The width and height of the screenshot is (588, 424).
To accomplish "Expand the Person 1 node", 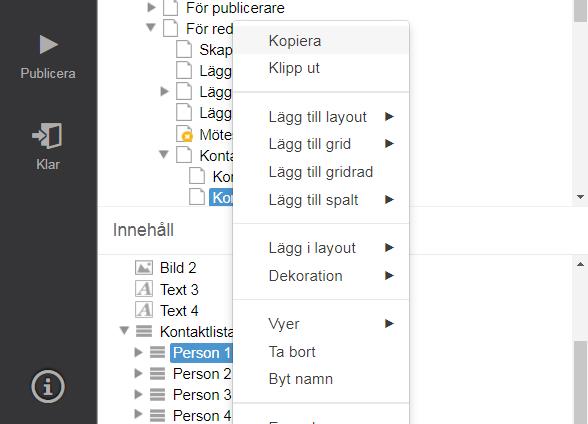I will (138, 352).
